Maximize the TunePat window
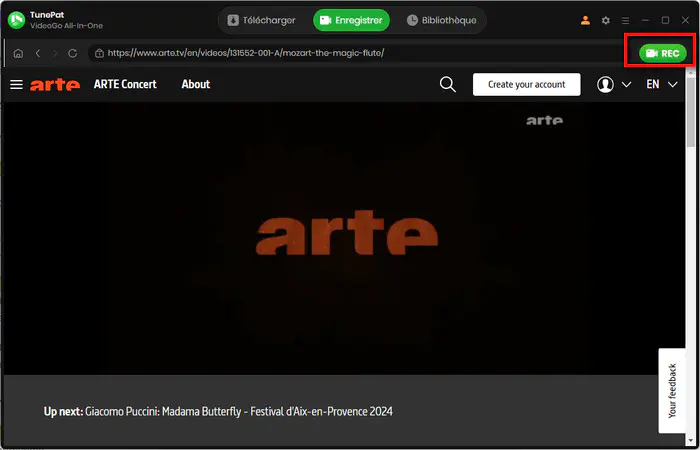Screen dimensions: 700x450 [x=665, y=20]
